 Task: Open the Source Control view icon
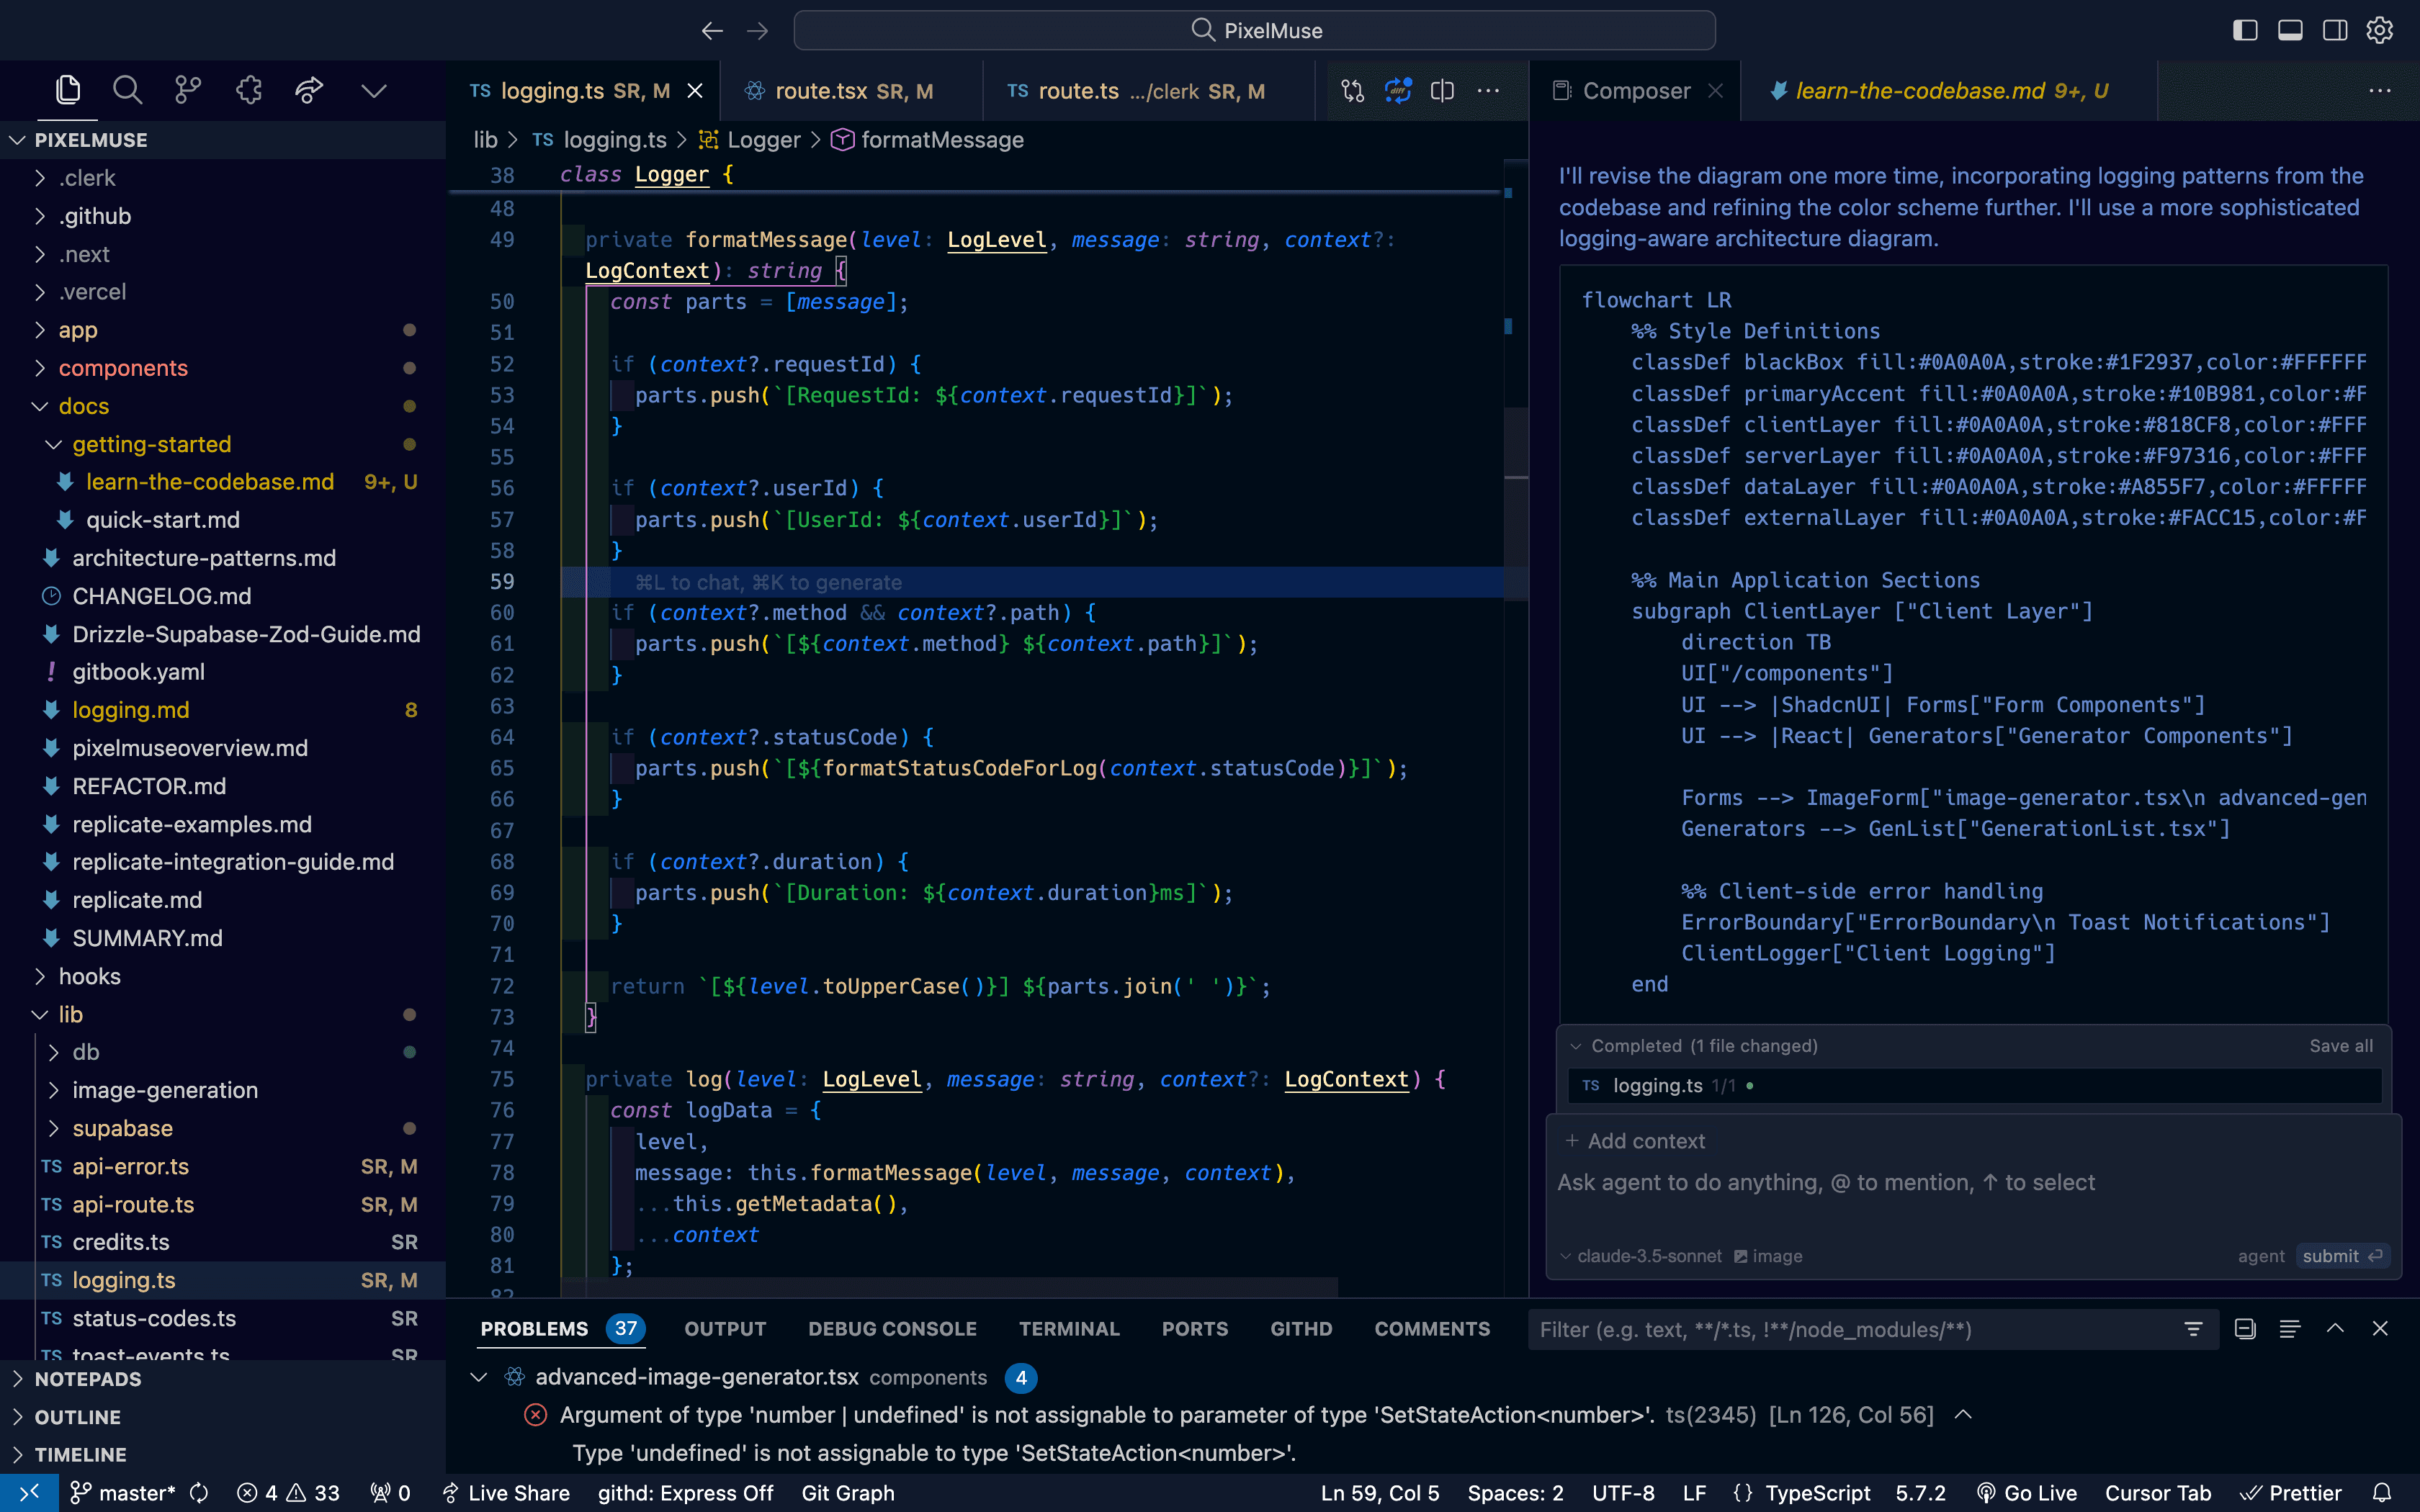(x=188, y=90)
